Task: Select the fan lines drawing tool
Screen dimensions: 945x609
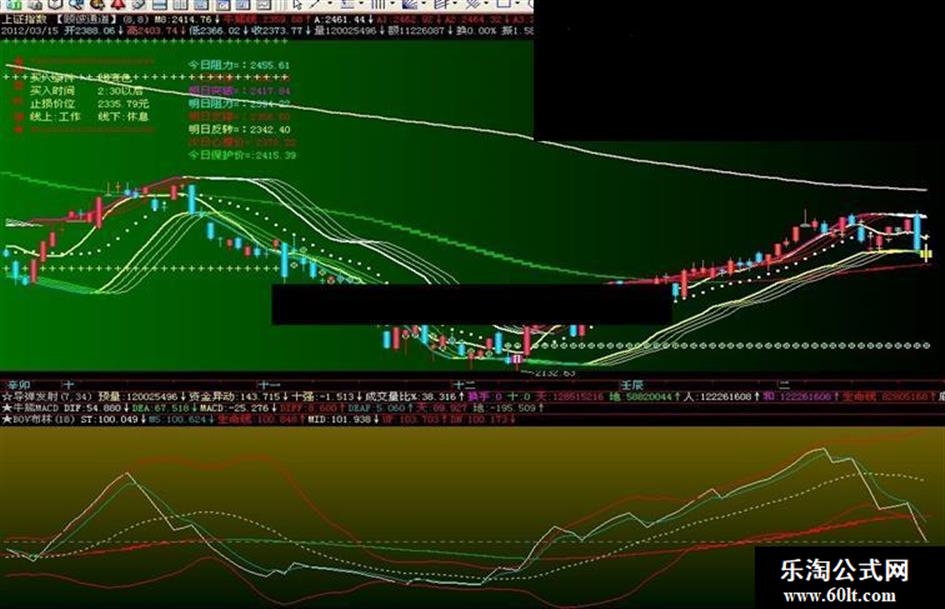Action: click(408, 4)
